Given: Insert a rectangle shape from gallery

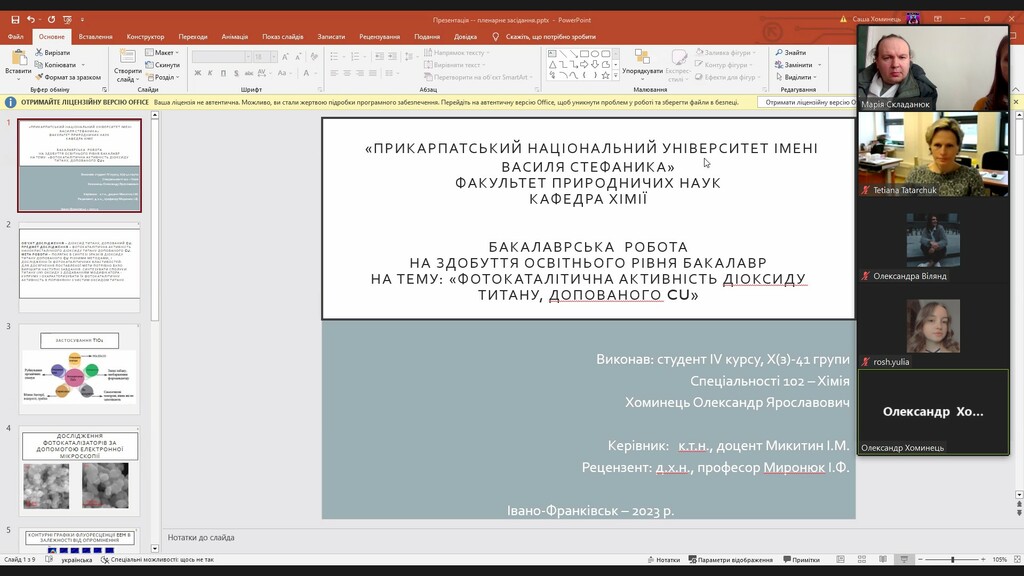Looking at the screenshot, I should click(584, 54).
